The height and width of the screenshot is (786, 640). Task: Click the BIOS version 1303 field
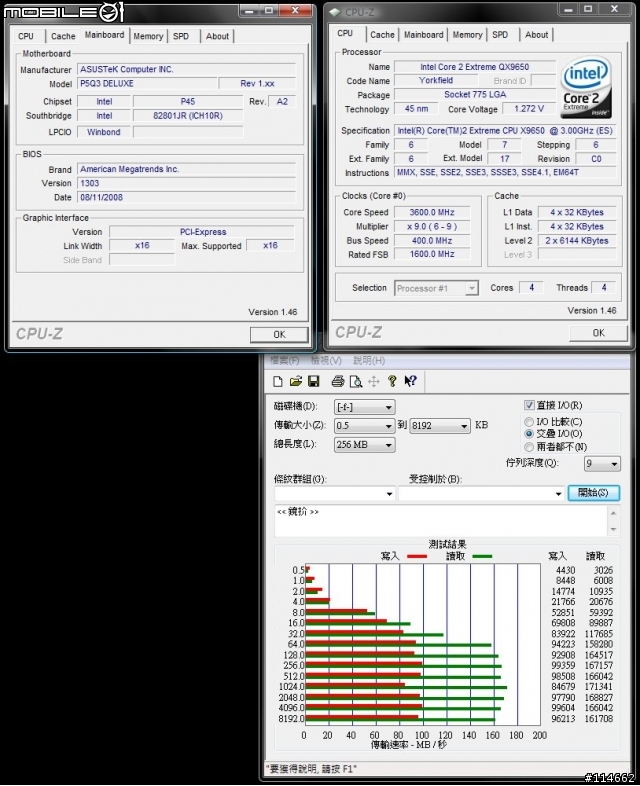[186, 183]
